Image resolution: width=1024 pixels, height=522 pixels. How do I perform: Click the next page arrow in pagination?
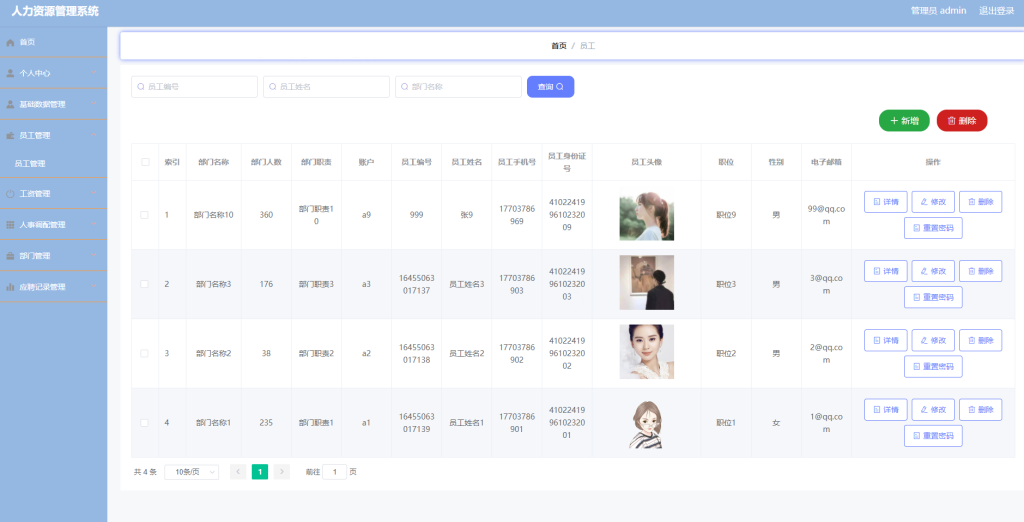coord(281,472)
